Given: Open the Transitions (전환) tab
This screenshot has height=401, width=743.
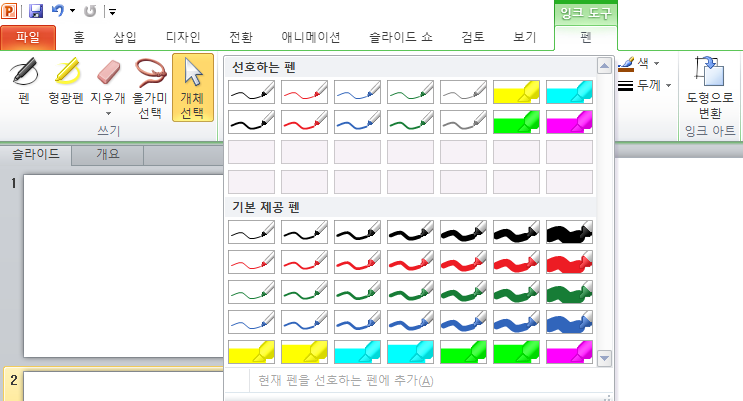Looking at the screenshot, I should [x=241, y=37].
